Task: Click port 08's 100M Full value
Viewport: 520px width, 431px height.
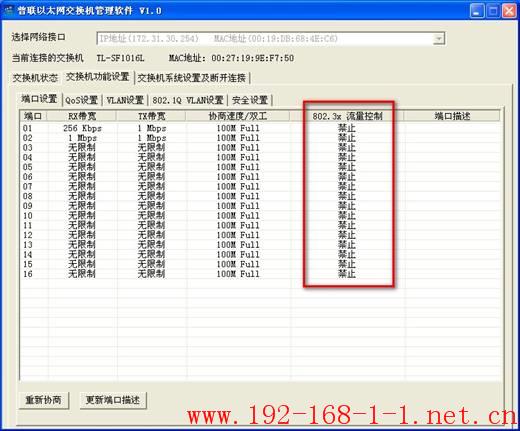Action: point(238,196)
